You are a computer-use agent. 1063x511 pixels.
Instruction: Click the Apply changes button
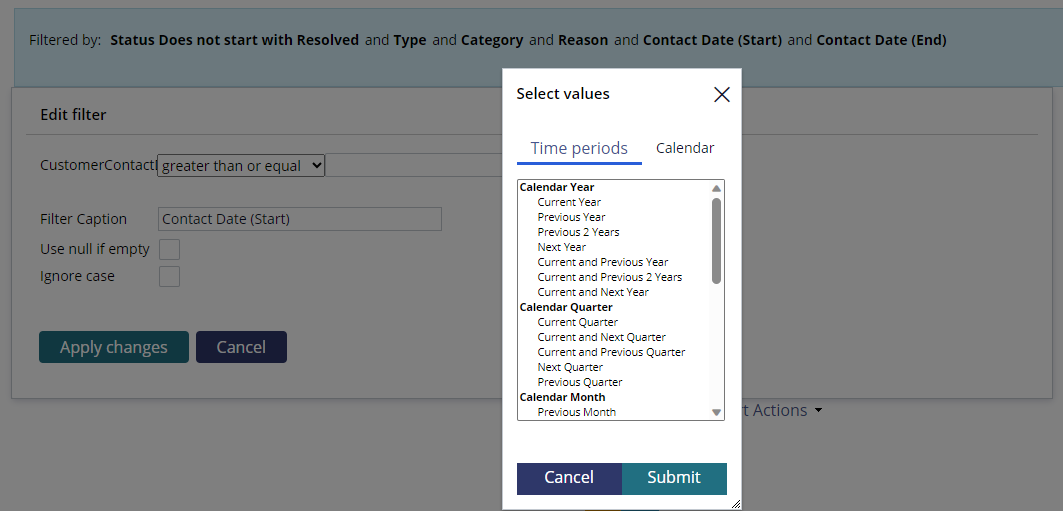click(114, 347)
